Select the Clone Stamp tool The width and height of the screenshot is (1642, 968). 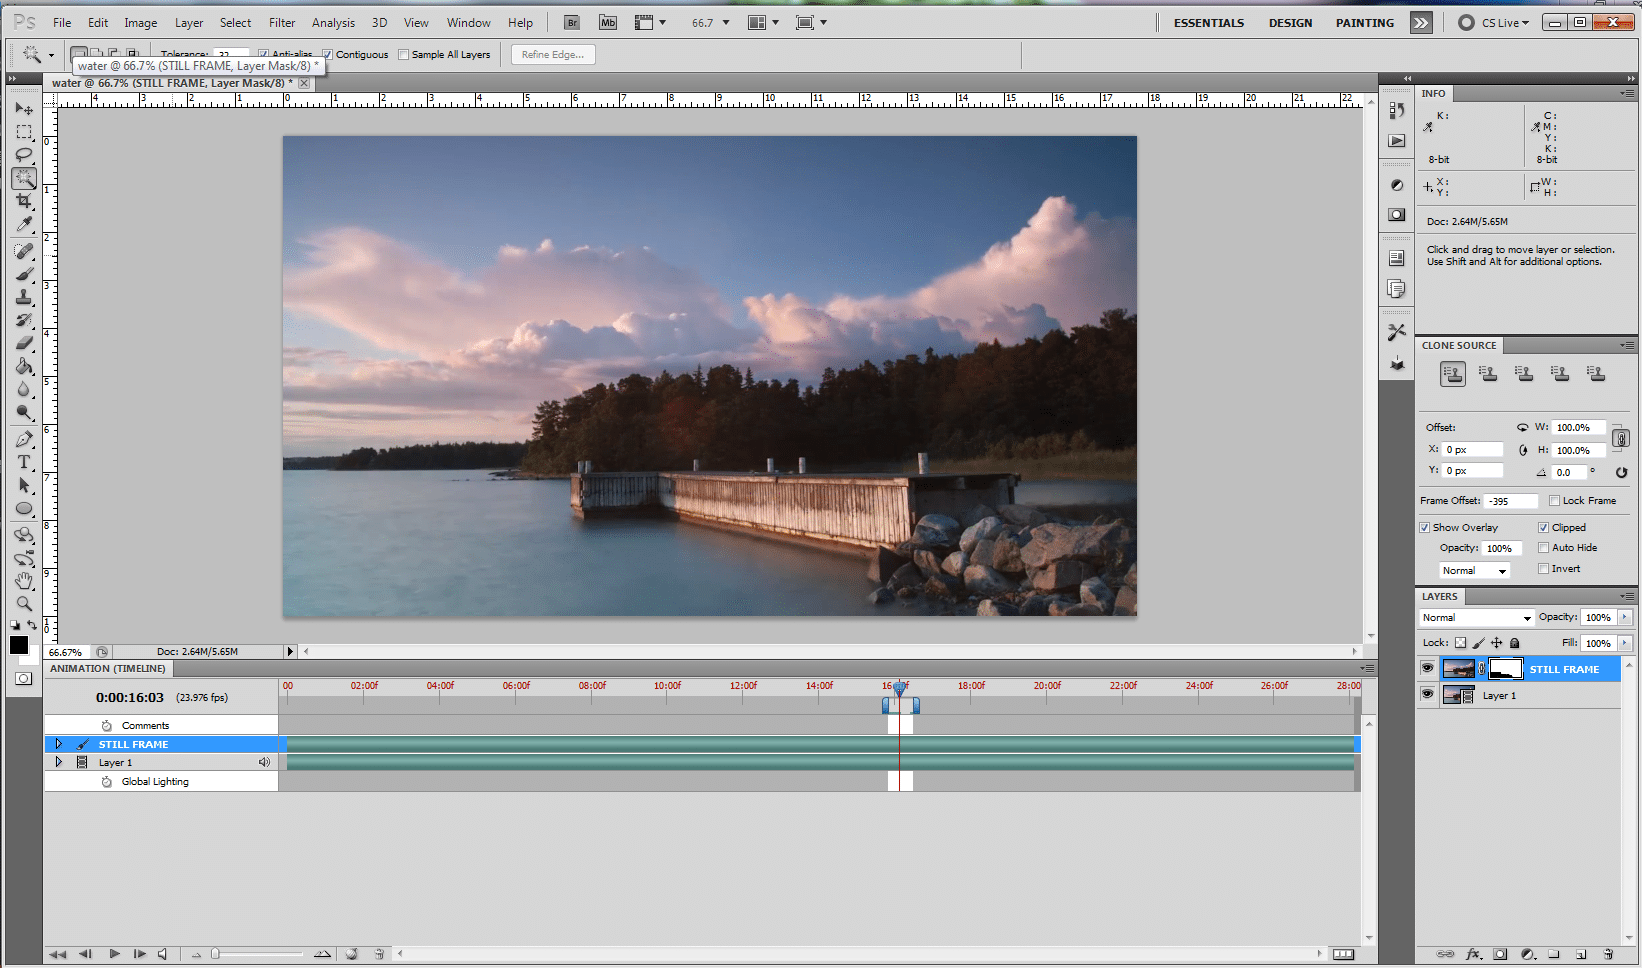[x=24, y=297]
